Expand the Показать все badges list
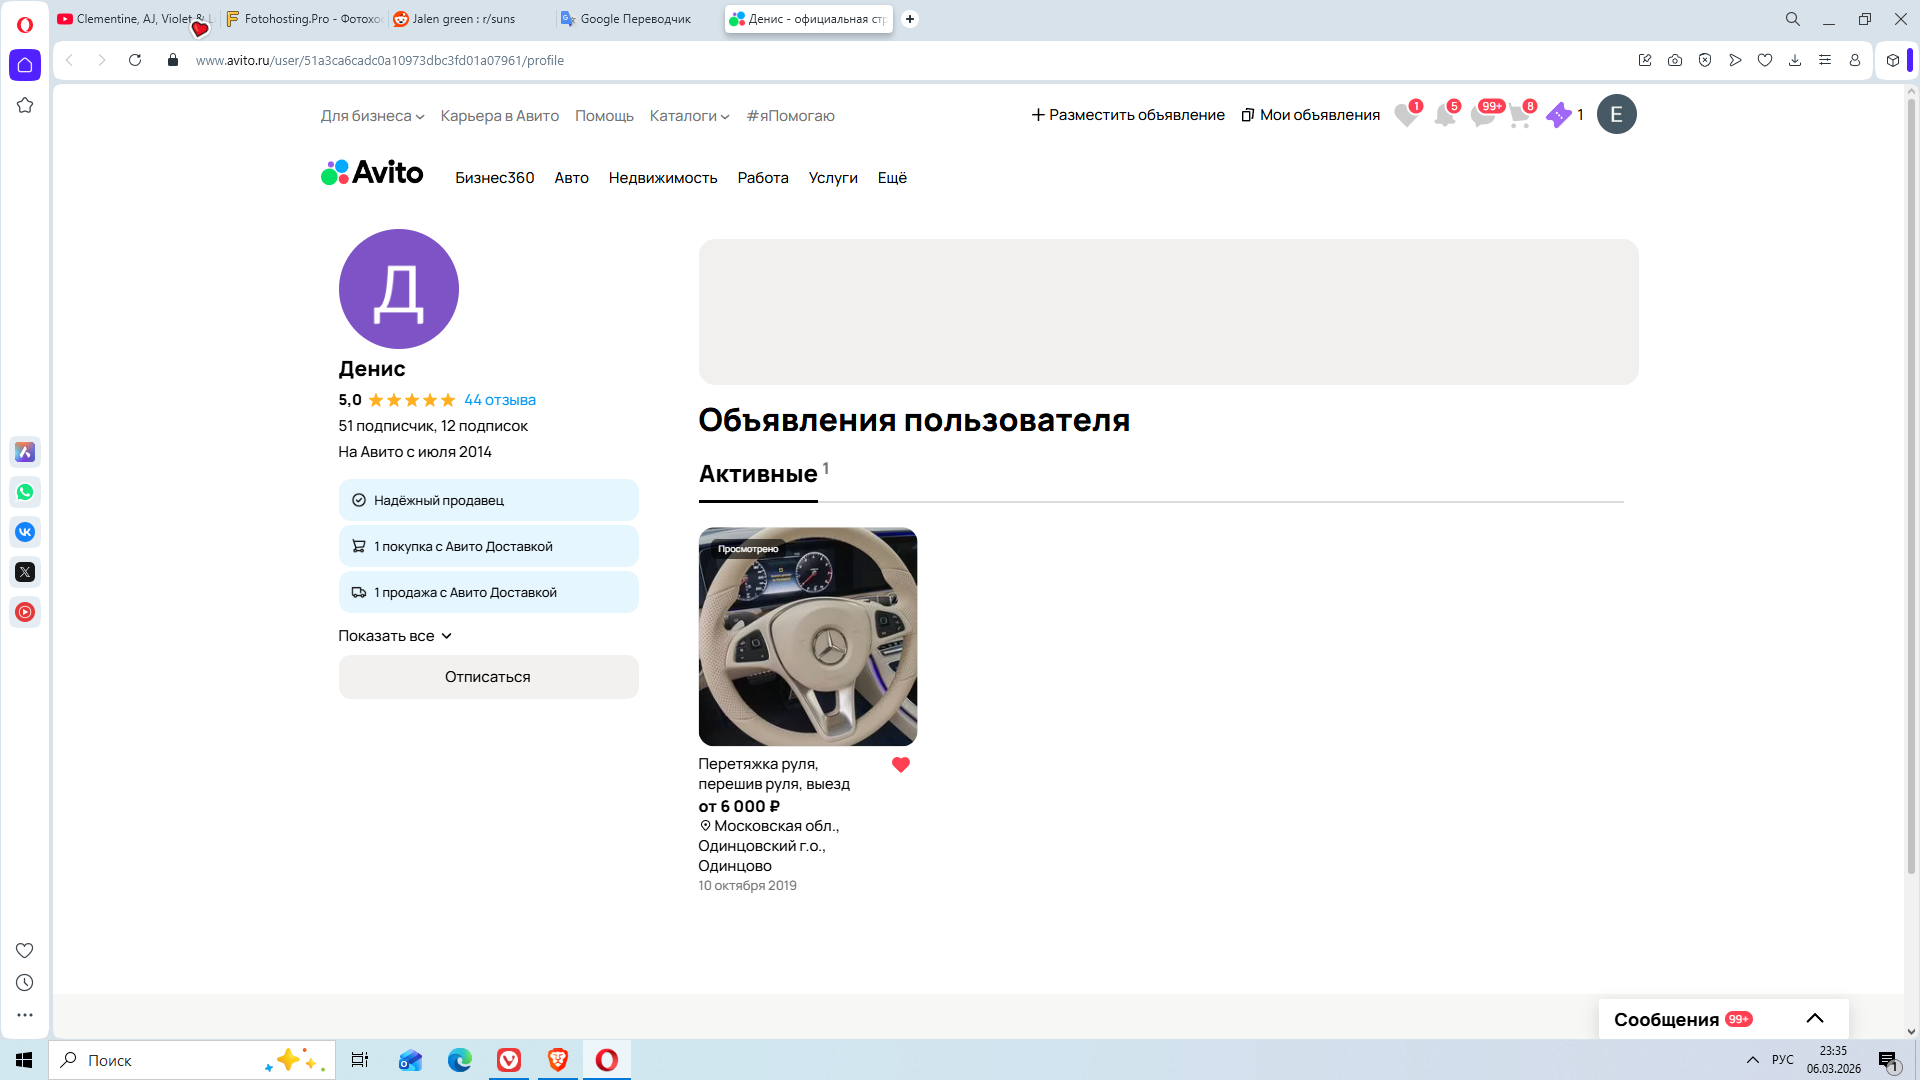The width and height of the screenshot is (1920, 1080). [x=395, y=636]
